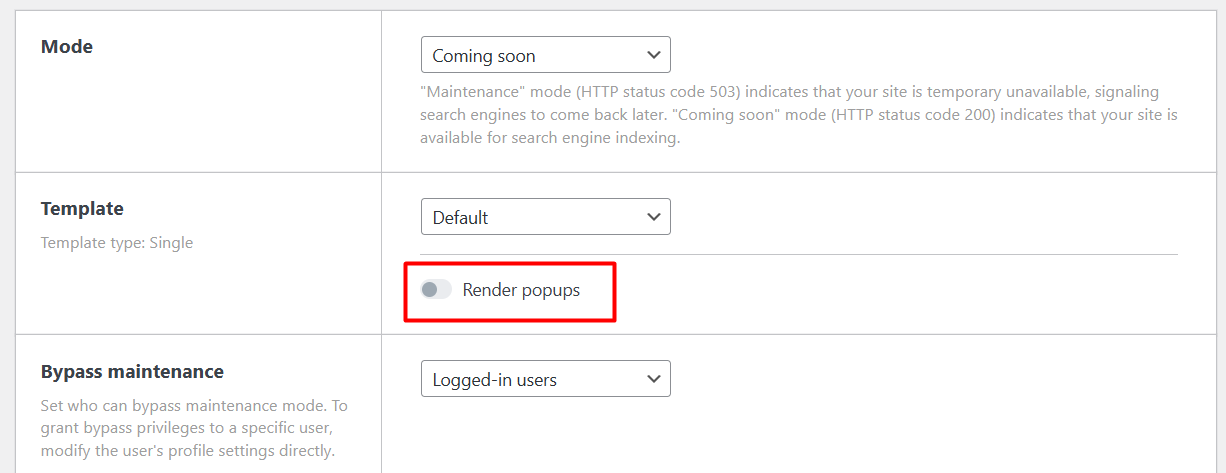1226x473 pixels.
Task: Click the chevron arrow on Default select
Action: 654,217
